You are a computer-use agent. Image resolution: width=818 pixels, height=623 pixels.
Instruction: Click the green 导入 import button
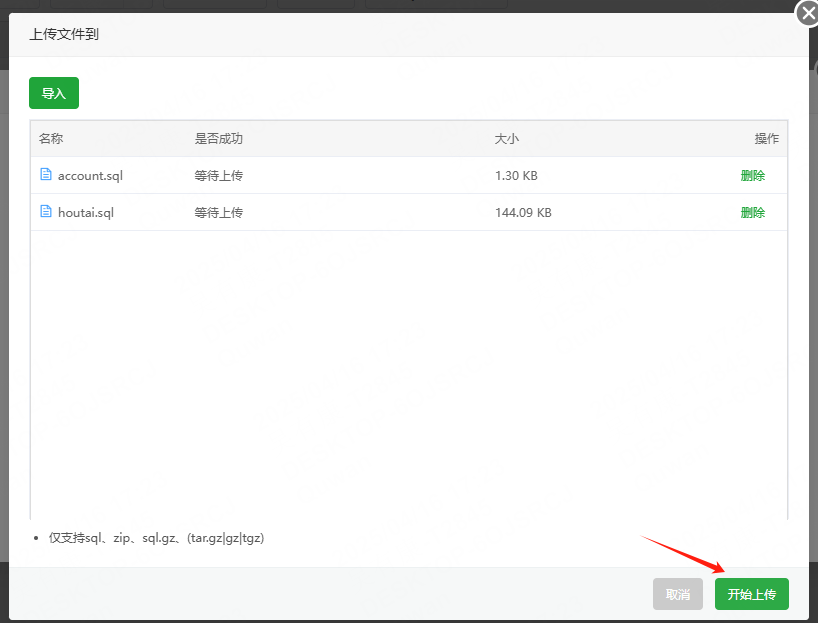tap(53, 92)
